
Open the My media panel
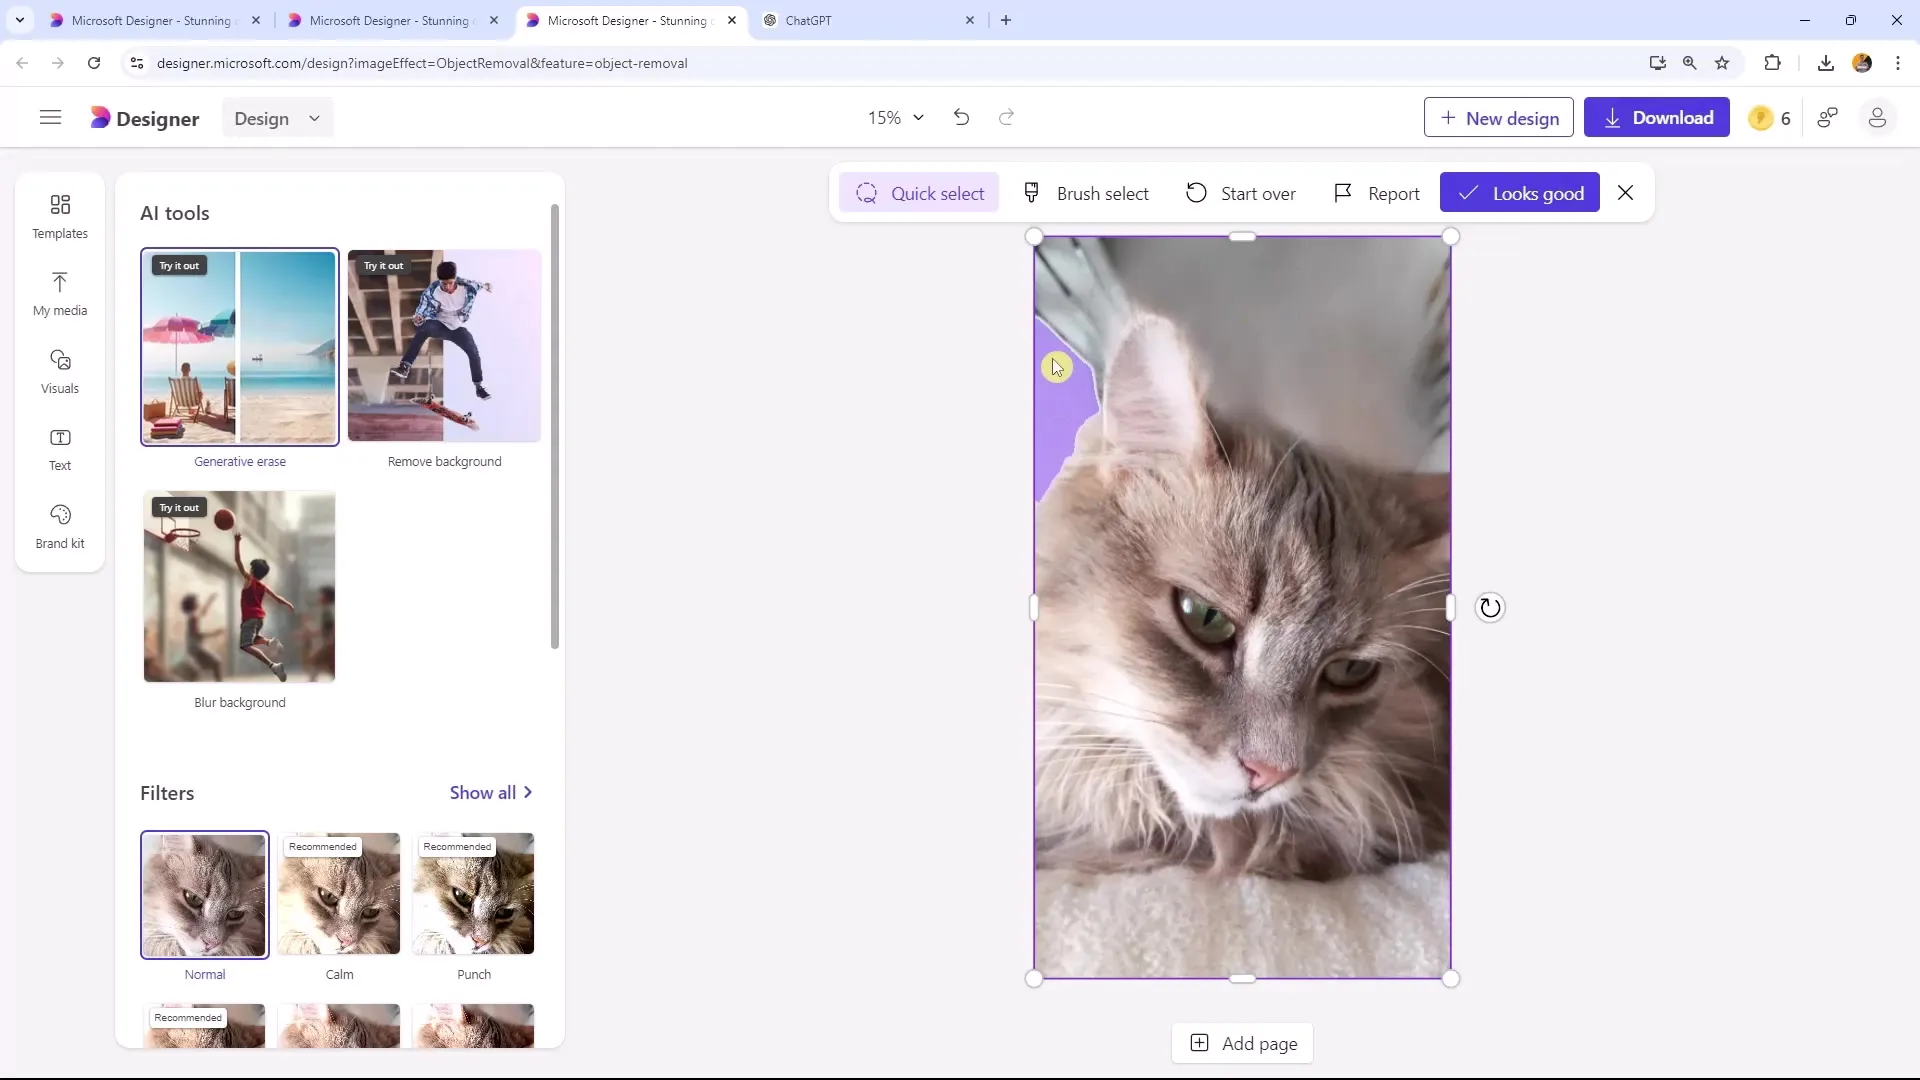click(59, 293)
